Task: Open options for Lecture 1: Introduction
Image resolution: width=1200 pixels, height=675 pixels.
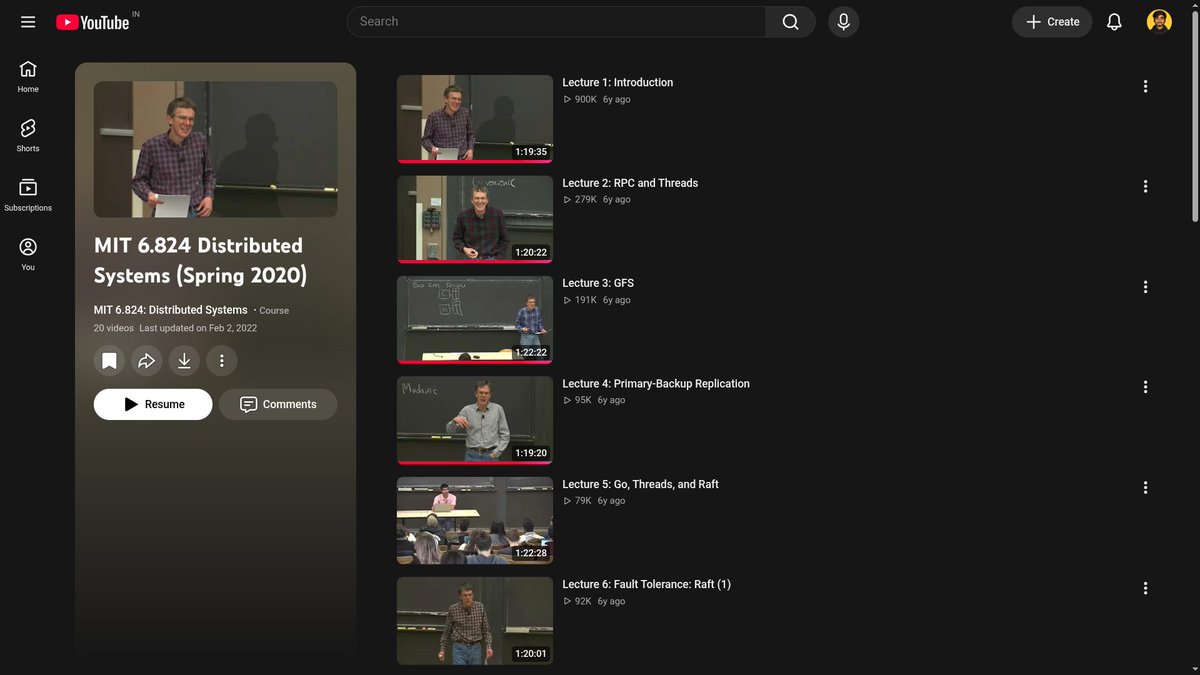Action: (x=1145, y=87)
